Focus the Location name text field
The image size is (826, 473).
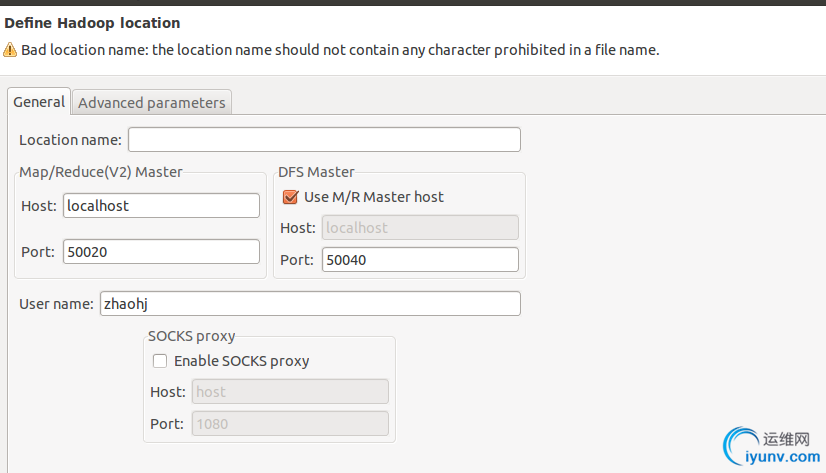[324, 139]
